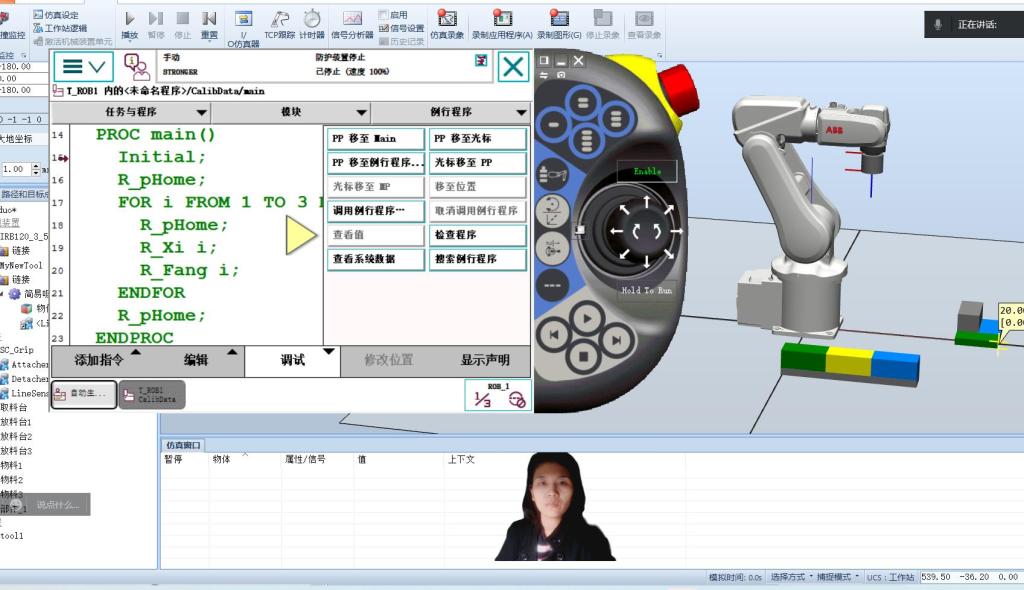Screen dimensions: 1024x590
Task: Click the joystick lock square icon
Action: pyautogui.click(x=579, y=230)
